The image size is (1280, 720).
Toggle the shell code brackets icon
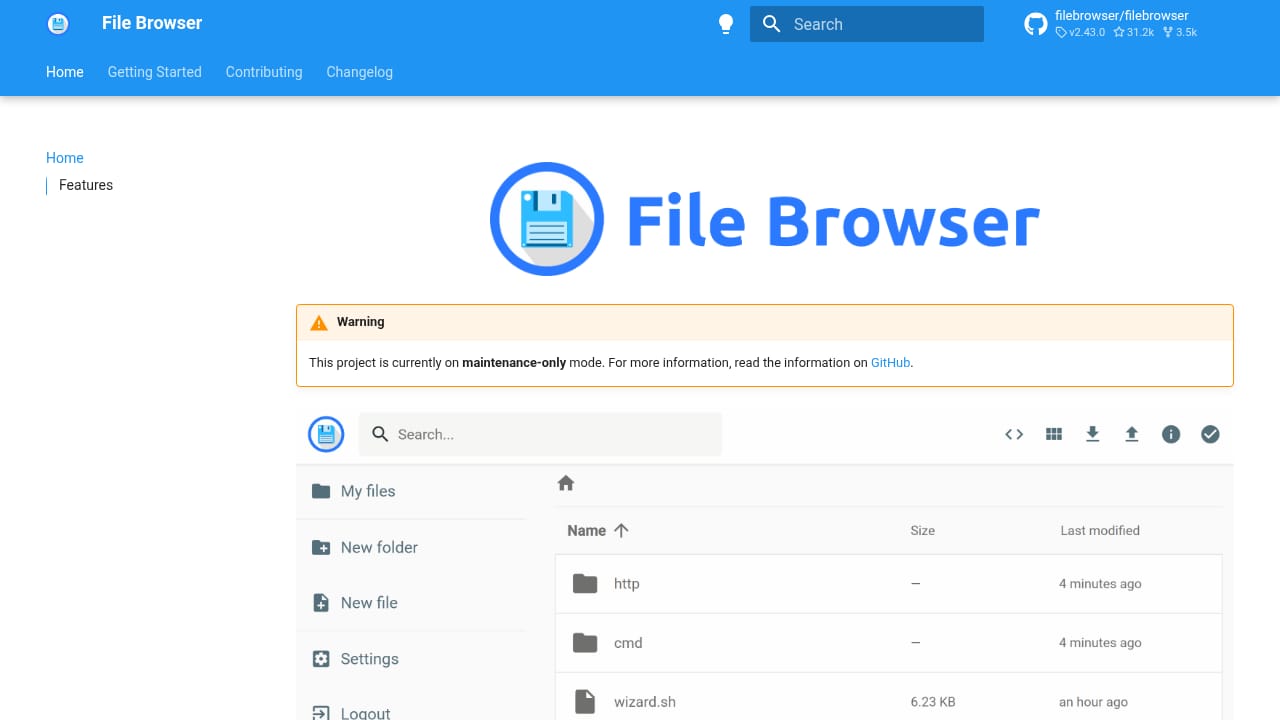coord(1014,434)
